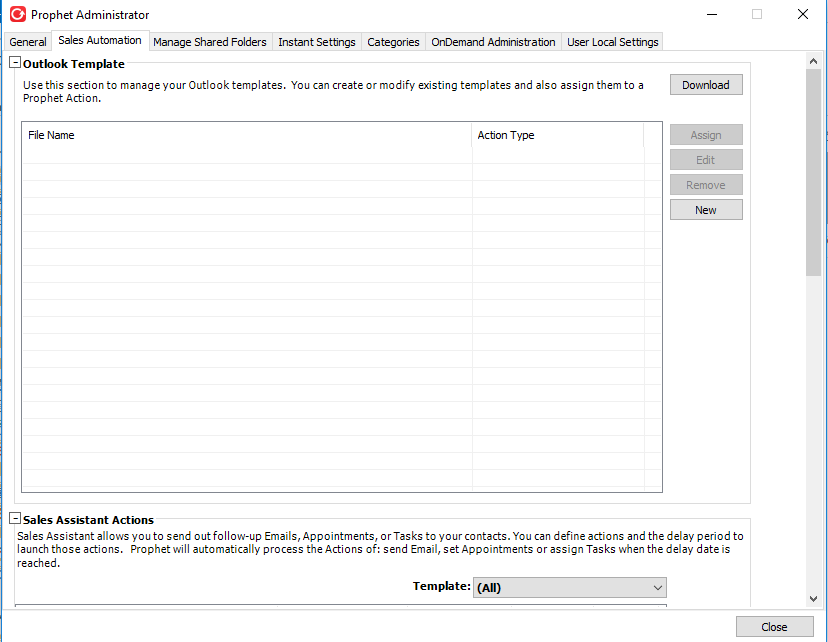This screenshot has height=642, width=828.
Task: Minimize the Prophet Administrator window
Action: tap(712, 14)
